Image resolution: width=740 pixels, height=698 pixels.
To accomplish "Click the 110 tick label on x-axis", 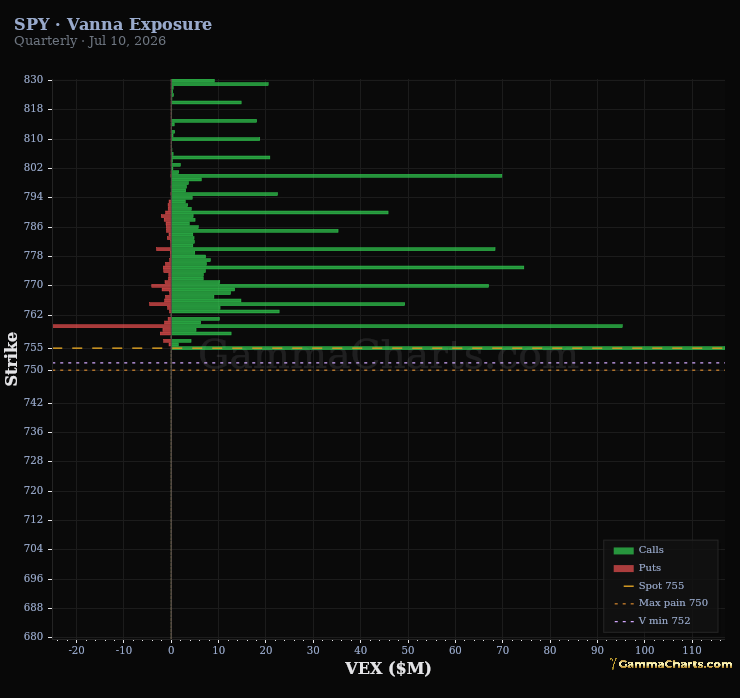I will (x=692, y=650).
